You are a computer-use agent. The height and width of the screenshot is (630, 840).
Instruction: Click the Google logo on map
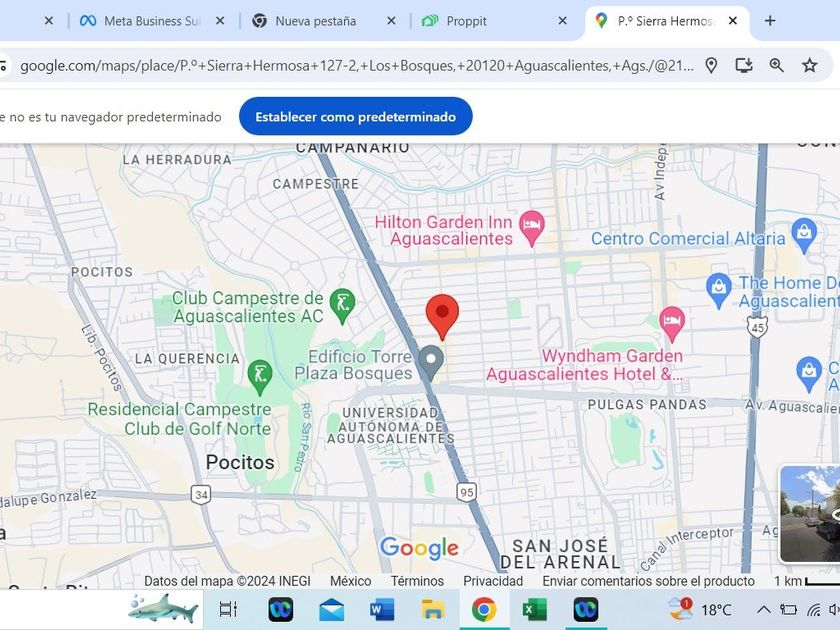point(419,548)
